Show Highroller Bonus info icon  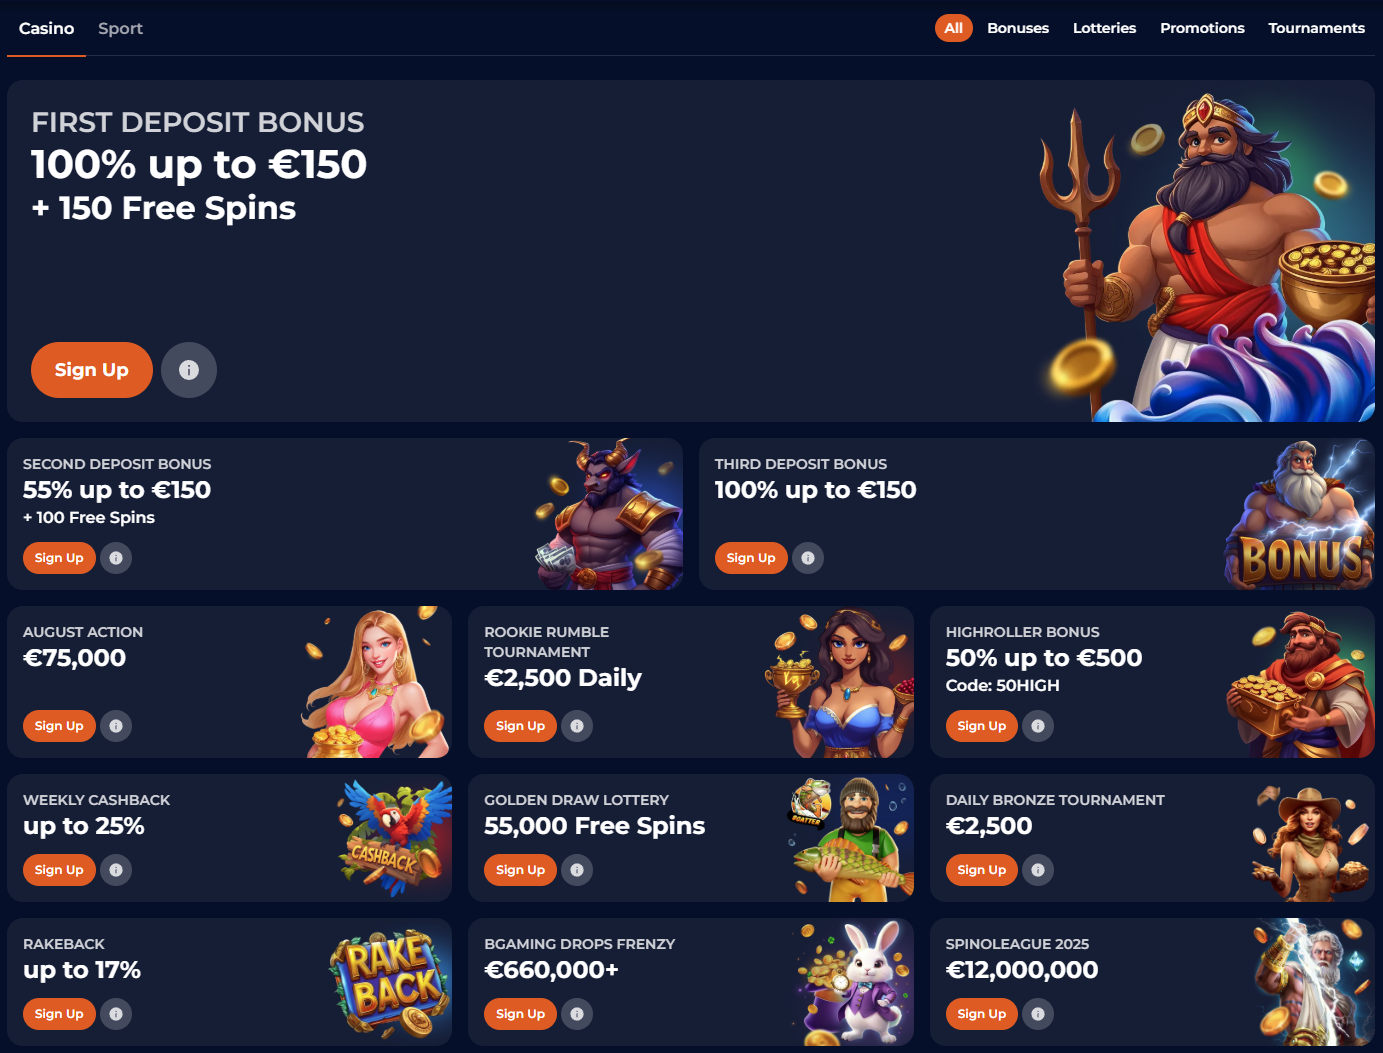[x=1038, y=726]
